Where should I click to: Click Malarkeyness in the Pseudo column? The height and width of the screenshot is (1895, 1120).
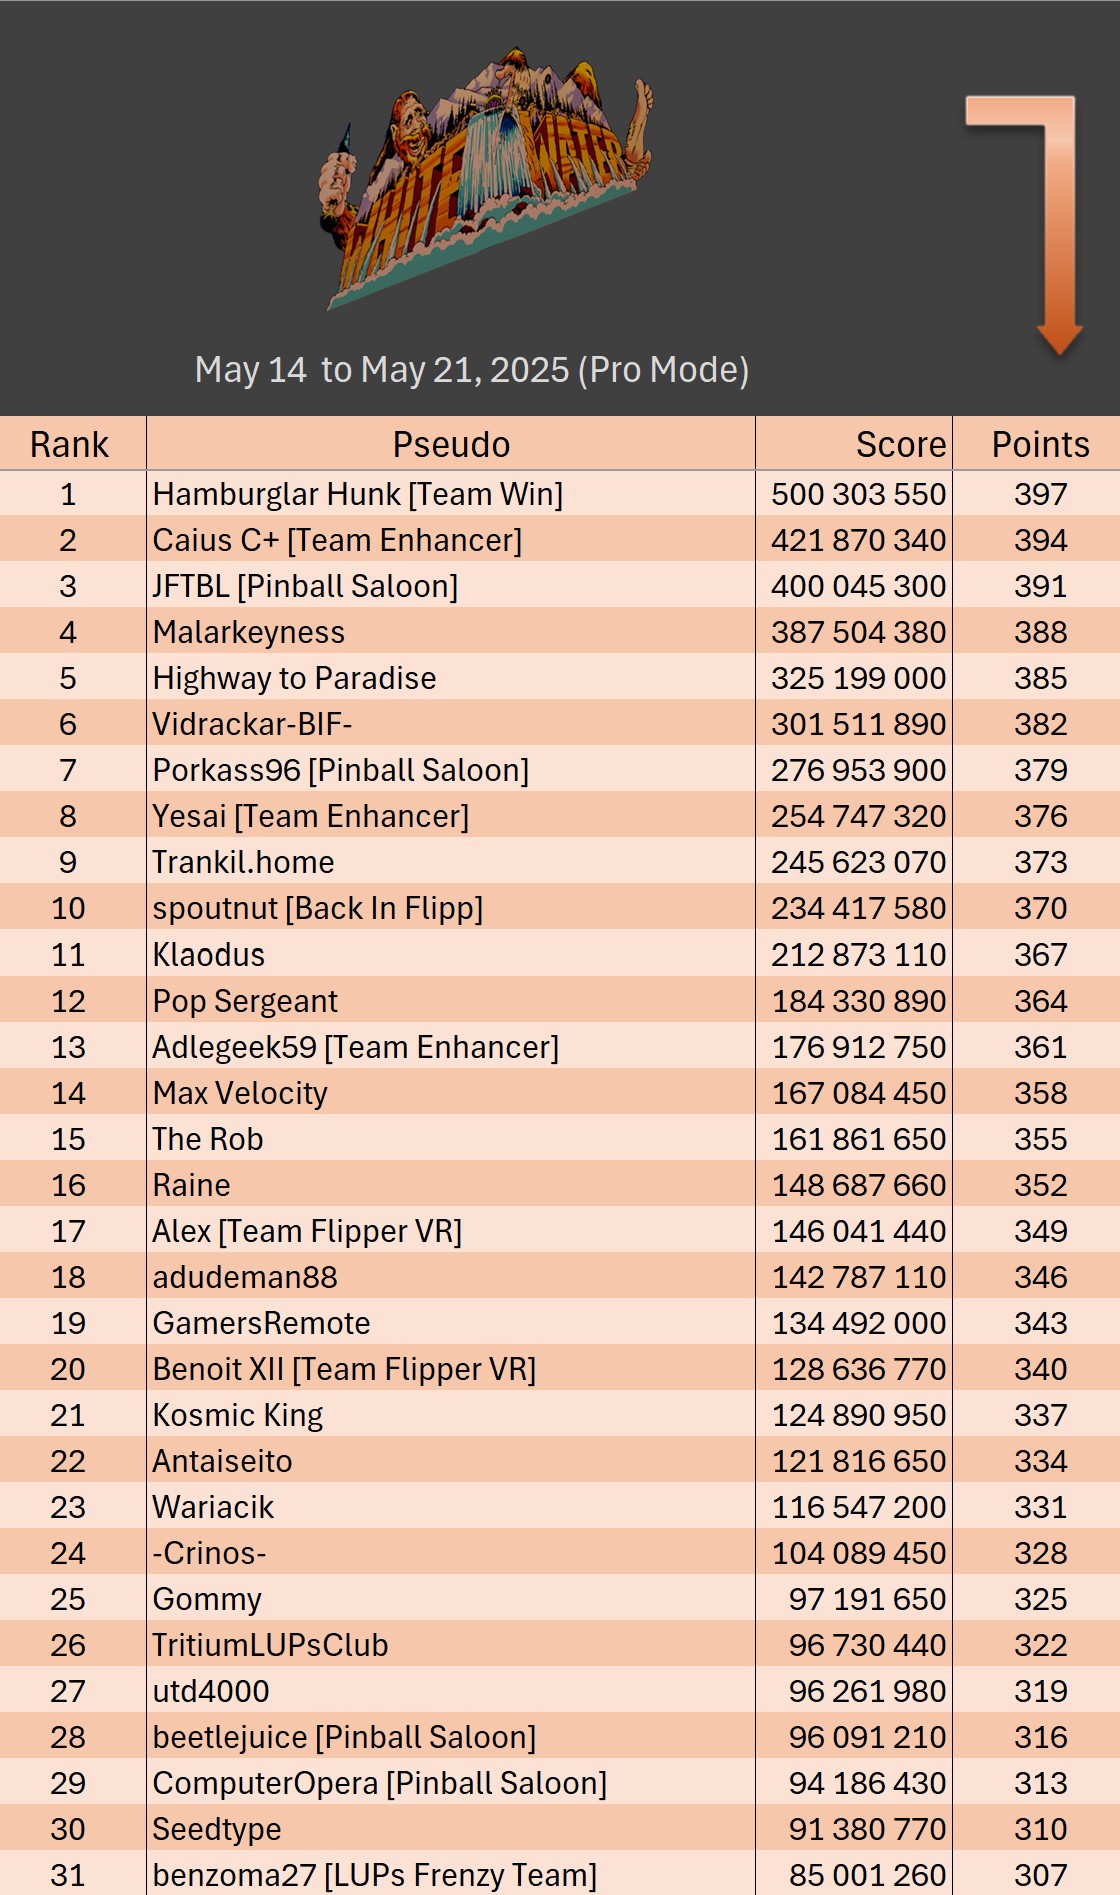point(248,632)
